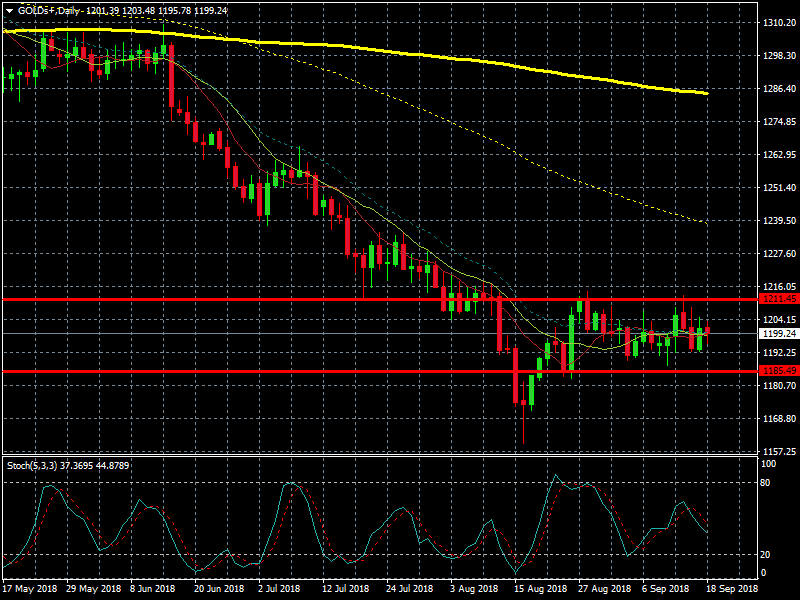Image resolution: width=800 pixels, height=600 pixels.
Task: Select the red 1211.45 price tag
Action: pos(777,299)
